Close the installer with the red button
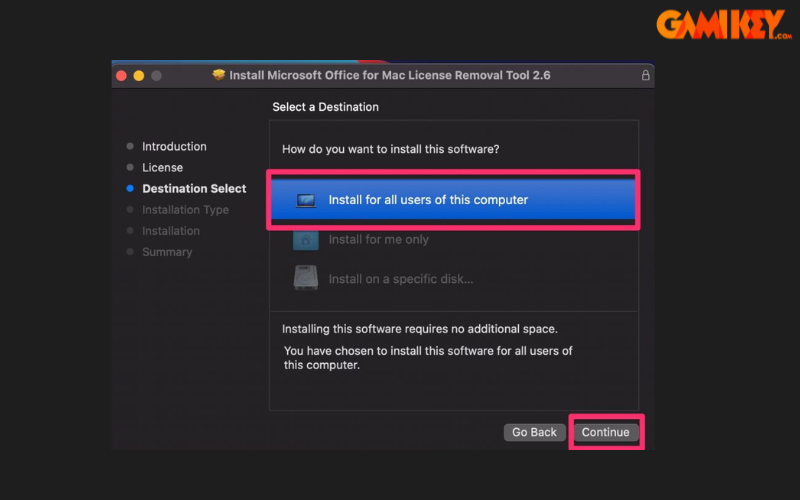The width and height of the screenshot is (800, 500). pos(121,76)
